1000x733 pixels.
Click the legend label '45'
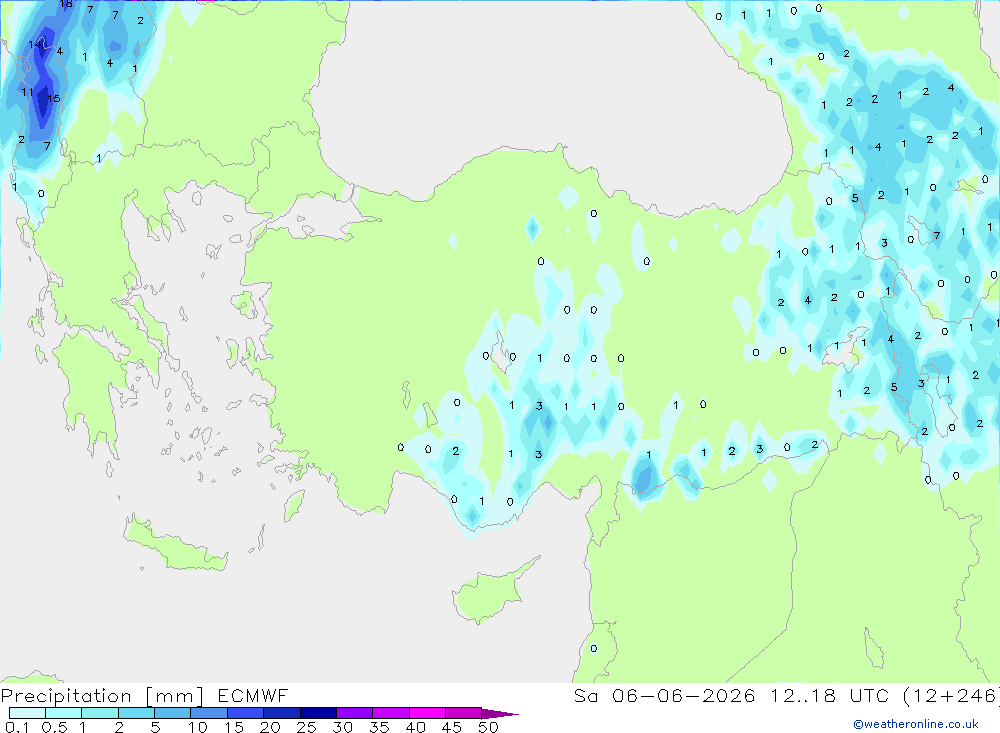452,727
